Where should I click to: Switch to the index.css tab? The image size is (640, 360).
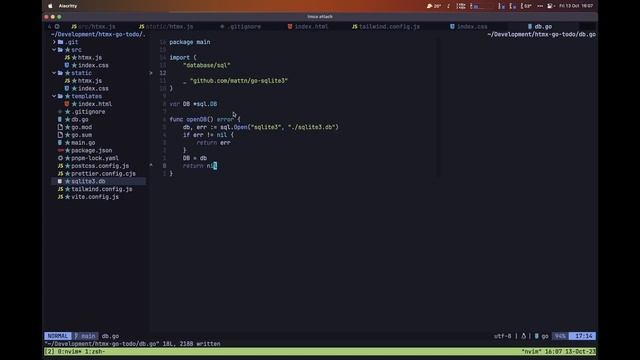point(469,27)
